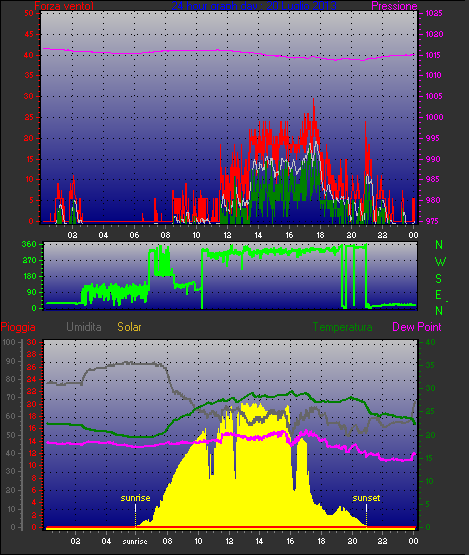The image size is (469, 555).
Task: Select the Umidita legend label
Action: [84, 327]
